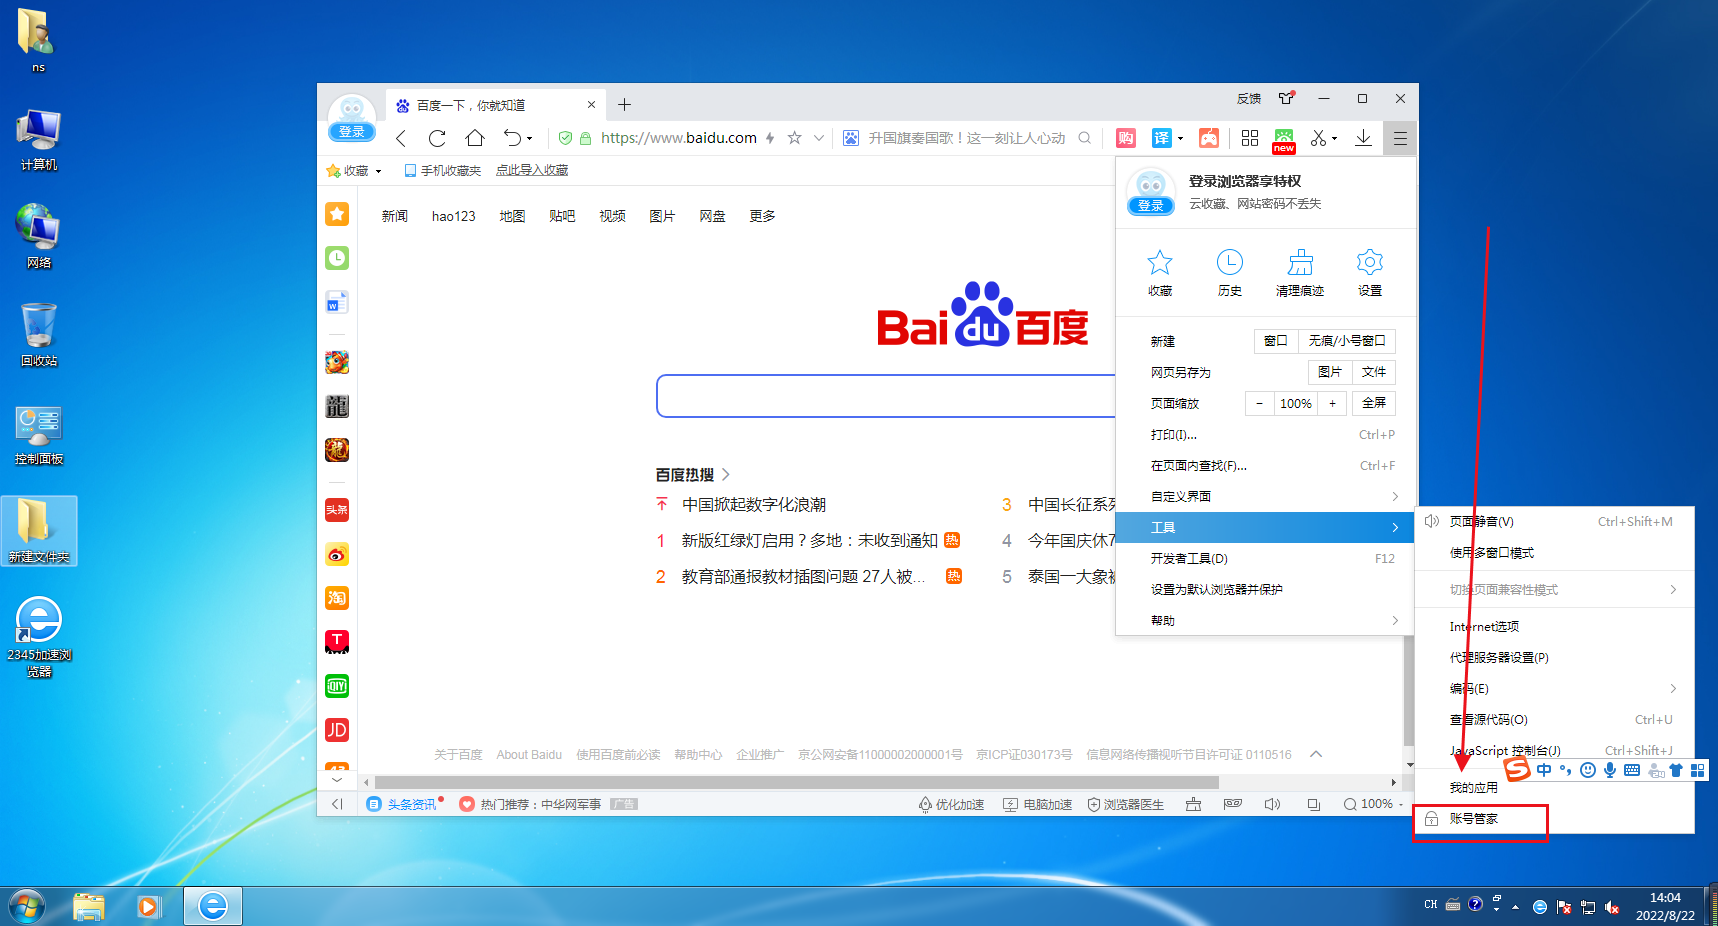The width and height of the screenshot is (1718, 926).
Task: Select Developer Tools menu entry
Action: pyautogui.click(x=1265, y=558)
